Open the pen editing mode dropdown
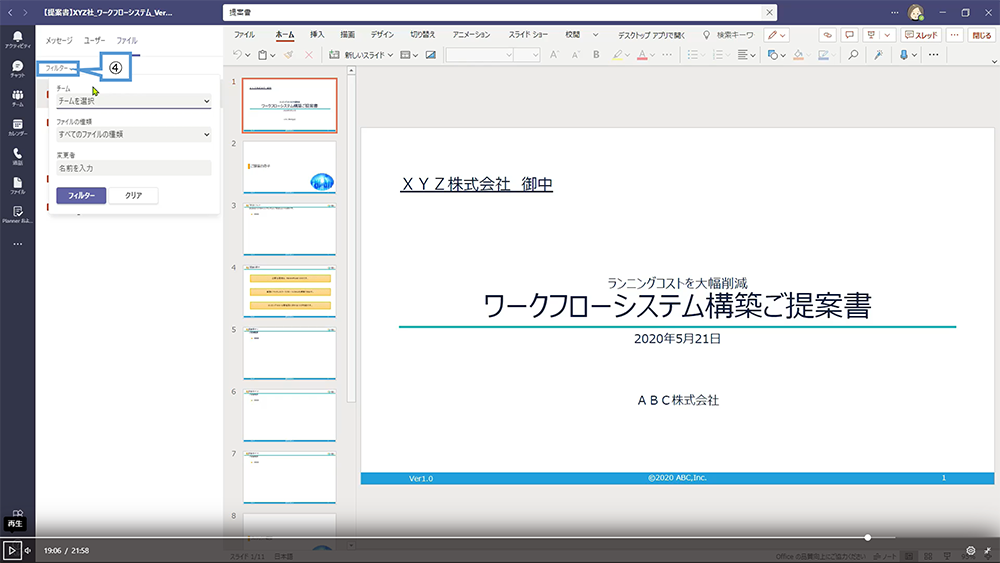 (x=777, y=35)
